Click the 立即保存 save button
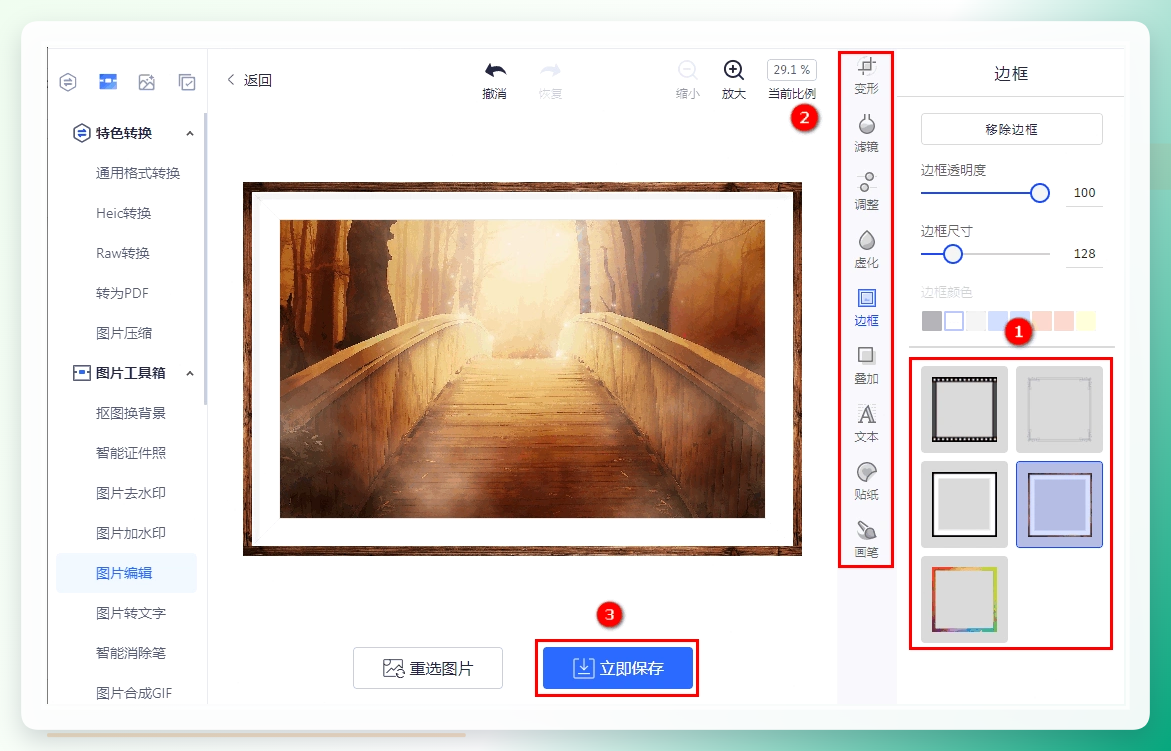This screenshot has height=751, width=1171. coord(618,668)
